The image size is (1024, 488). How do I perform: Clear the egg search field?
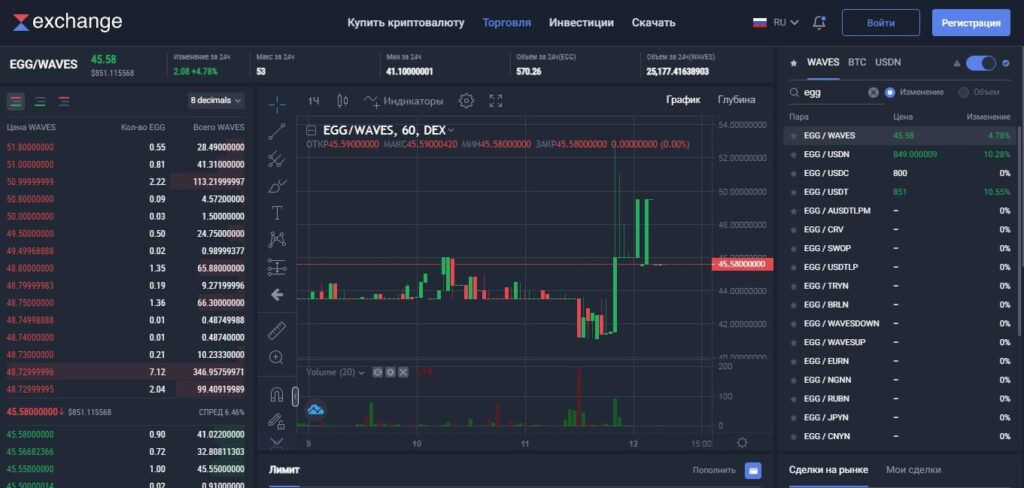[x=873, y=93]
